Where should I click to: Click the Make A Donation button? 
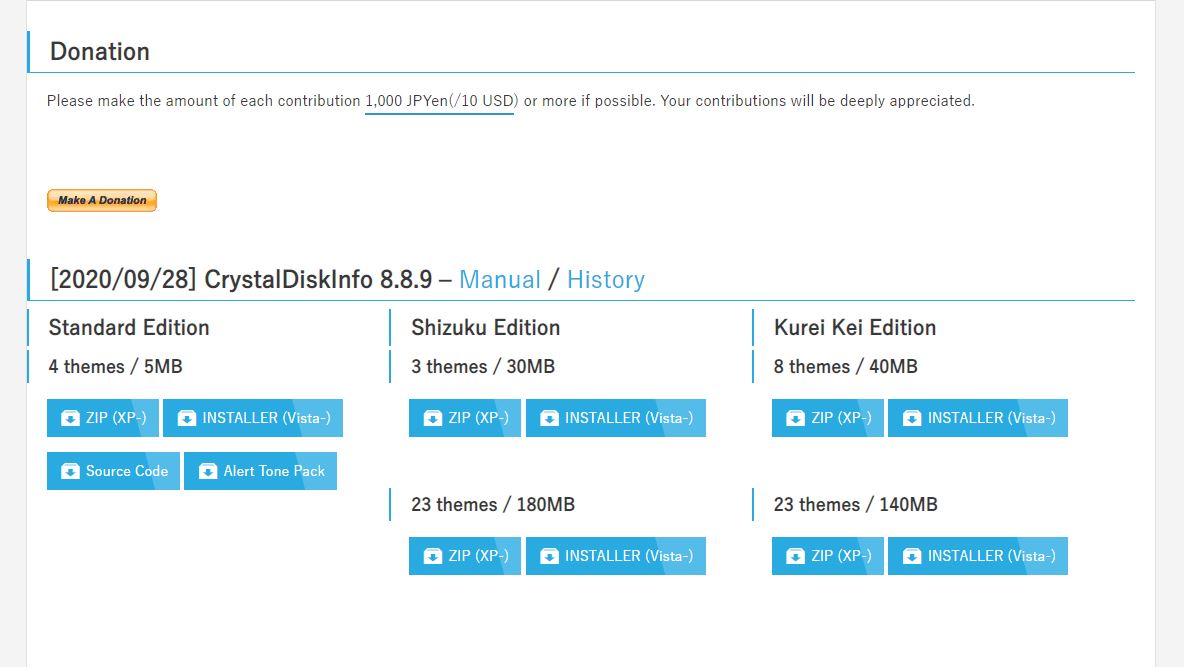point(102,200)
